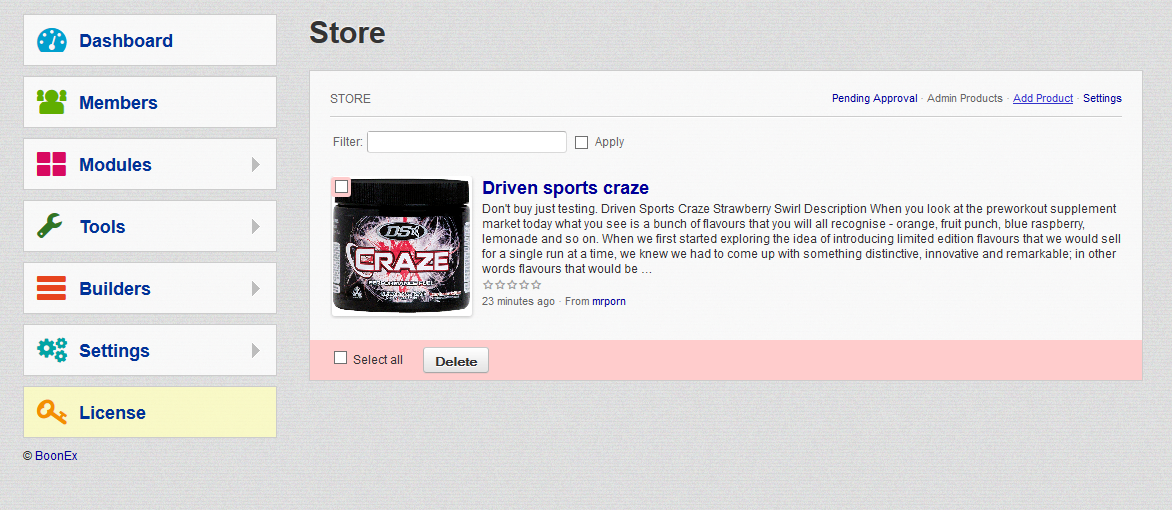Open the sidebar Settings menu label
This screenshot has width=1172, height=510.
[x=114, y=351]
